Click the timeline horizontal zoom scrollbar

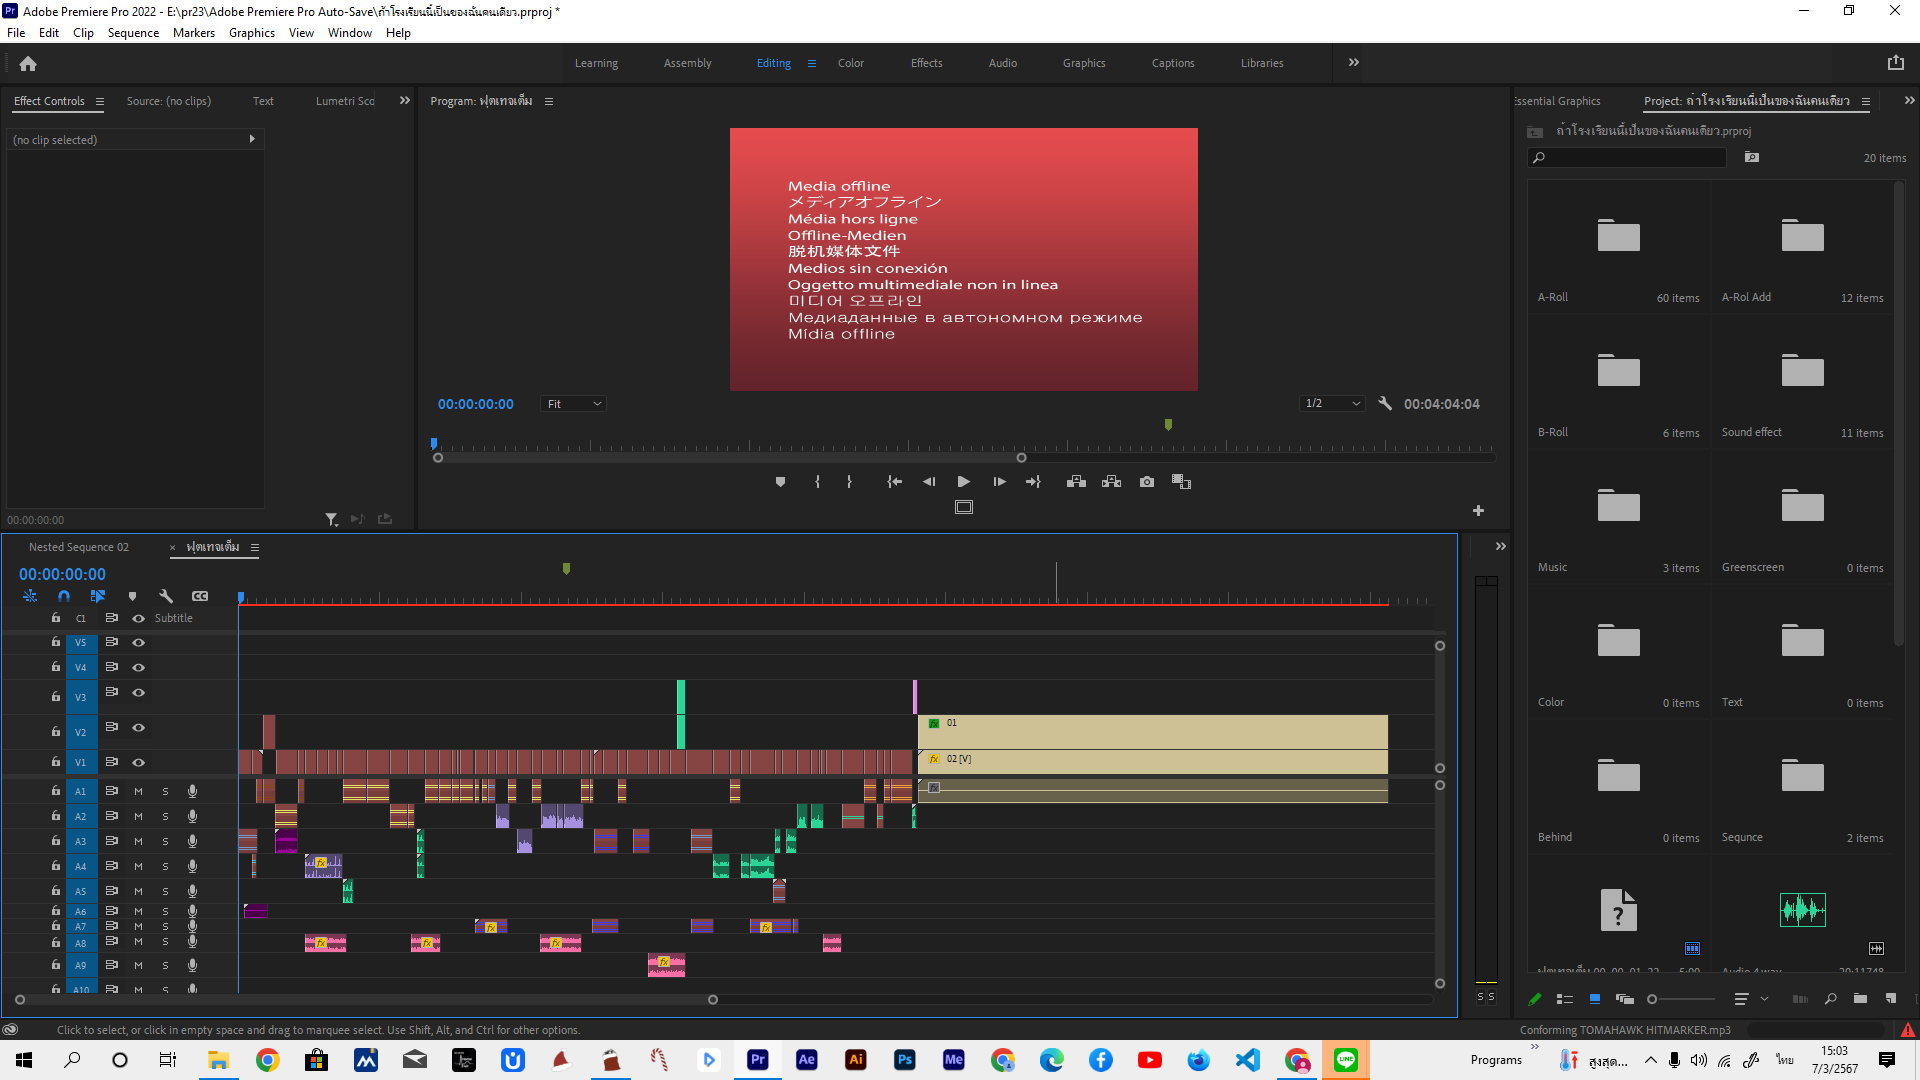(366, 999)
